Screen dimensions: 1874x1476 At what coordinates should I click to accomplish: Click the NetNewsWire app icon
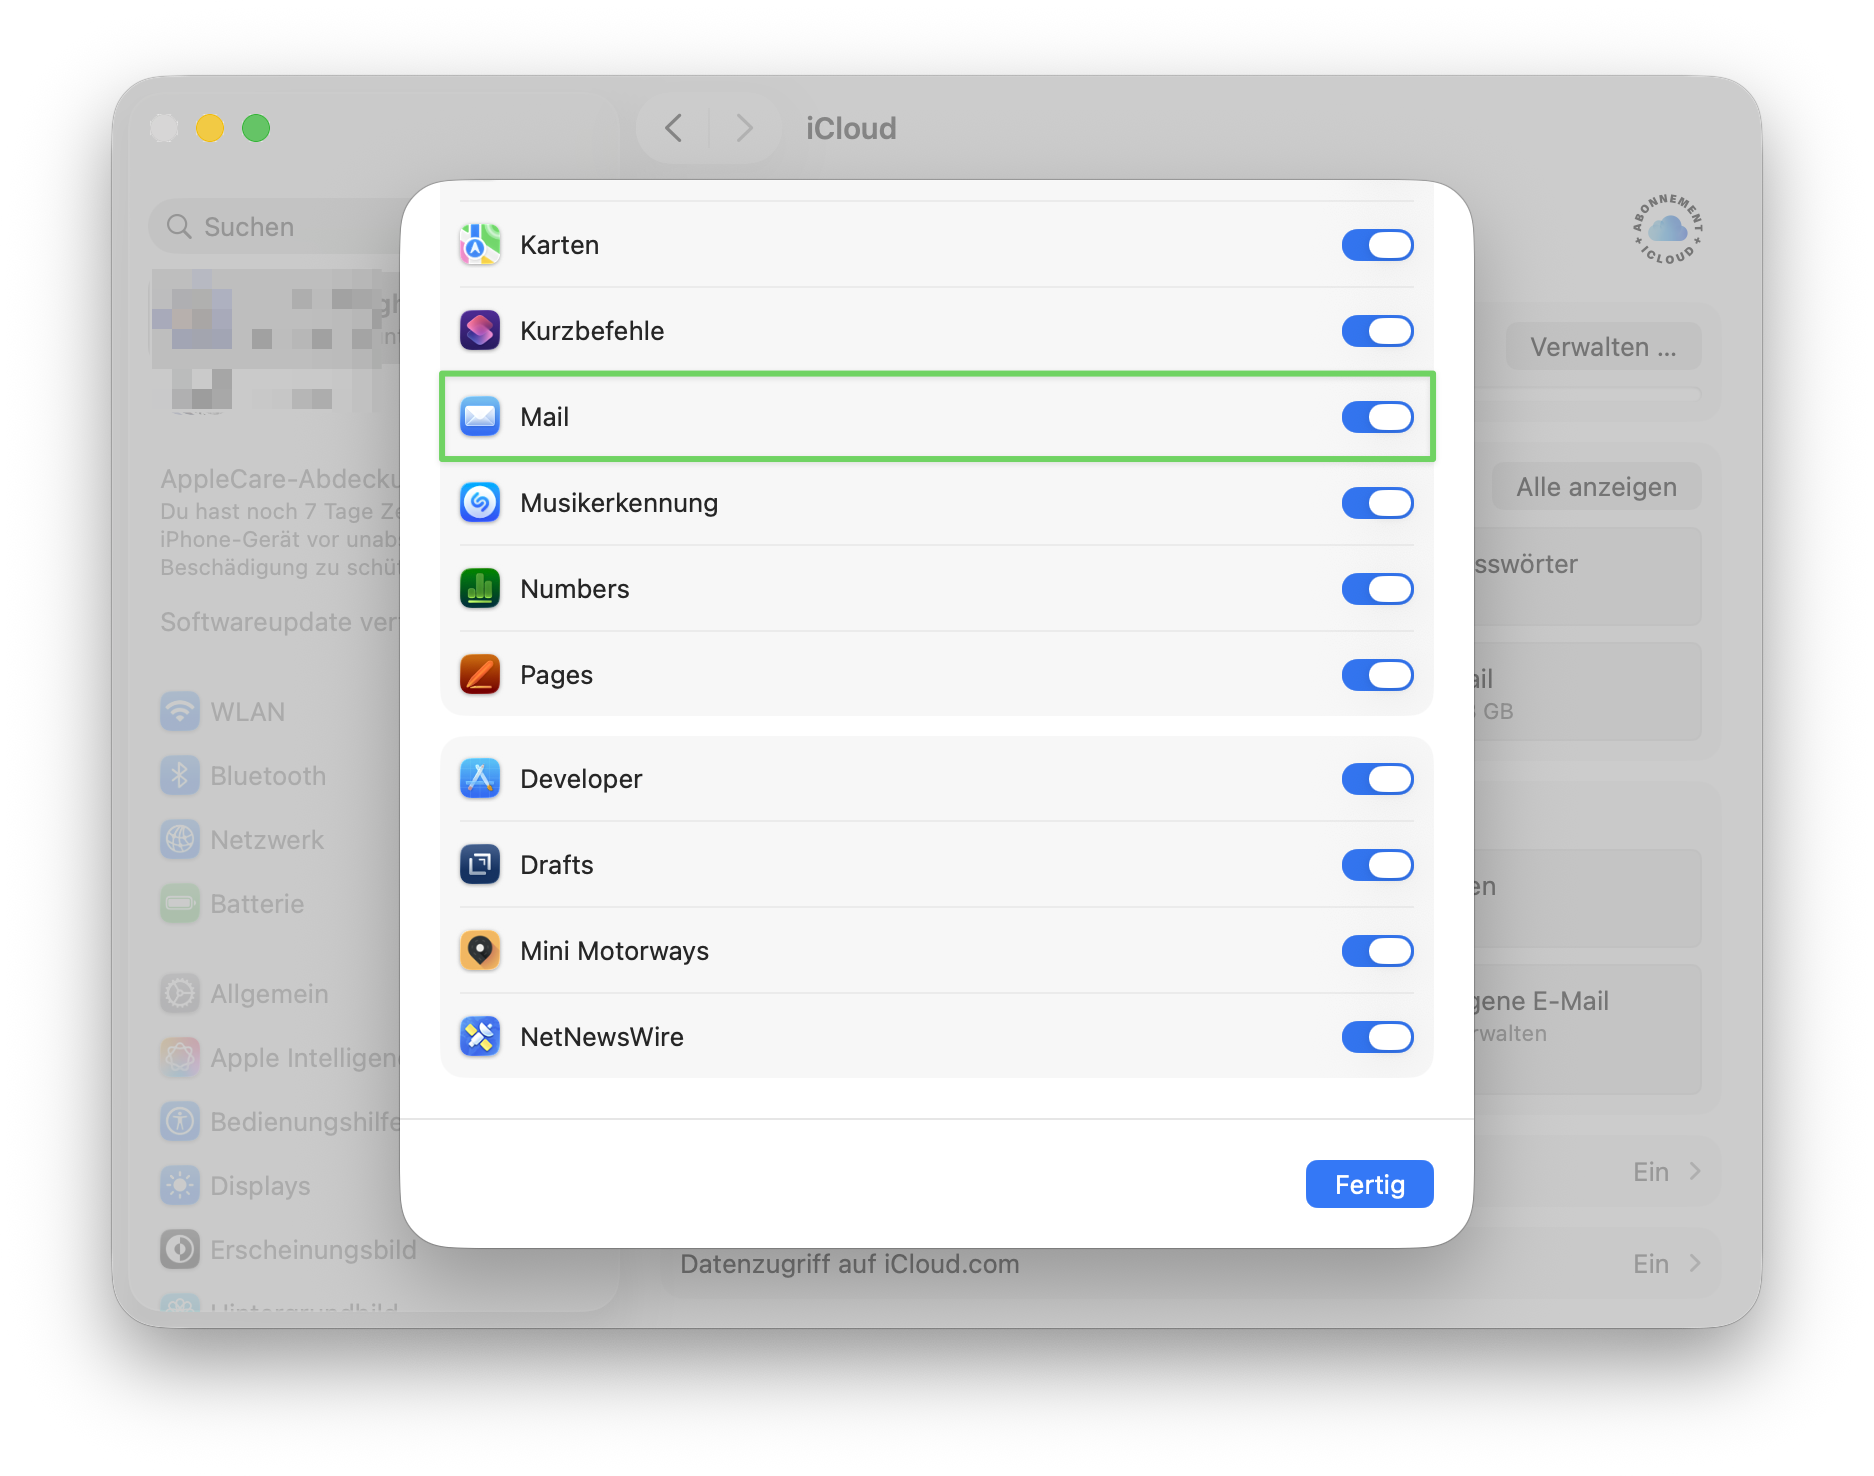coord(480,1037)
